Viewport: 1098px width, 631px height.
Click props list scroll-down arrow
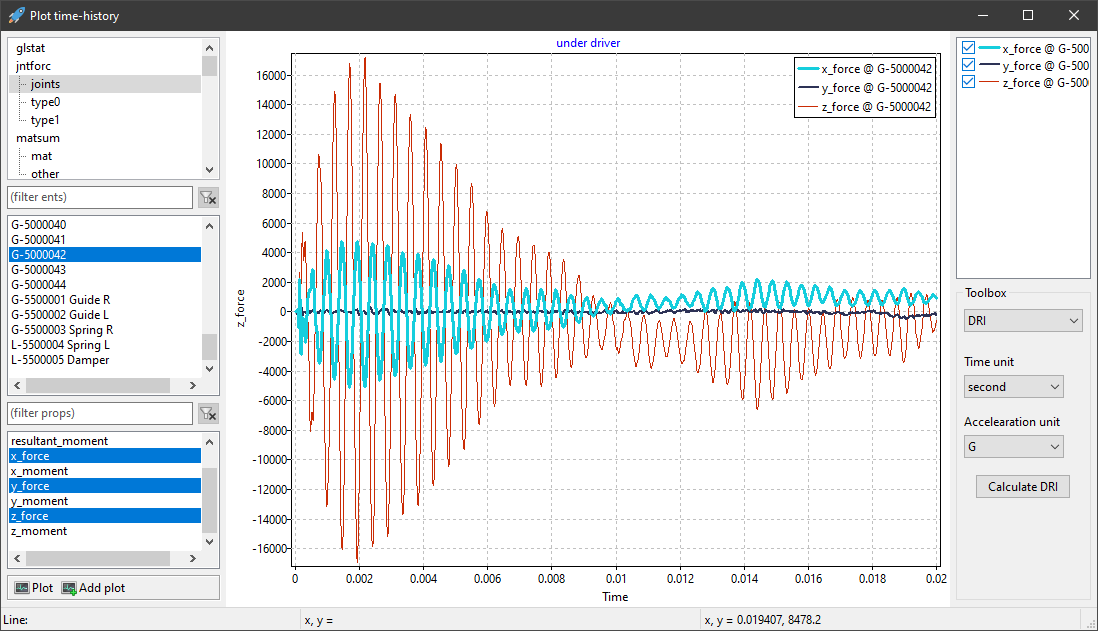(x=209, y=541)
